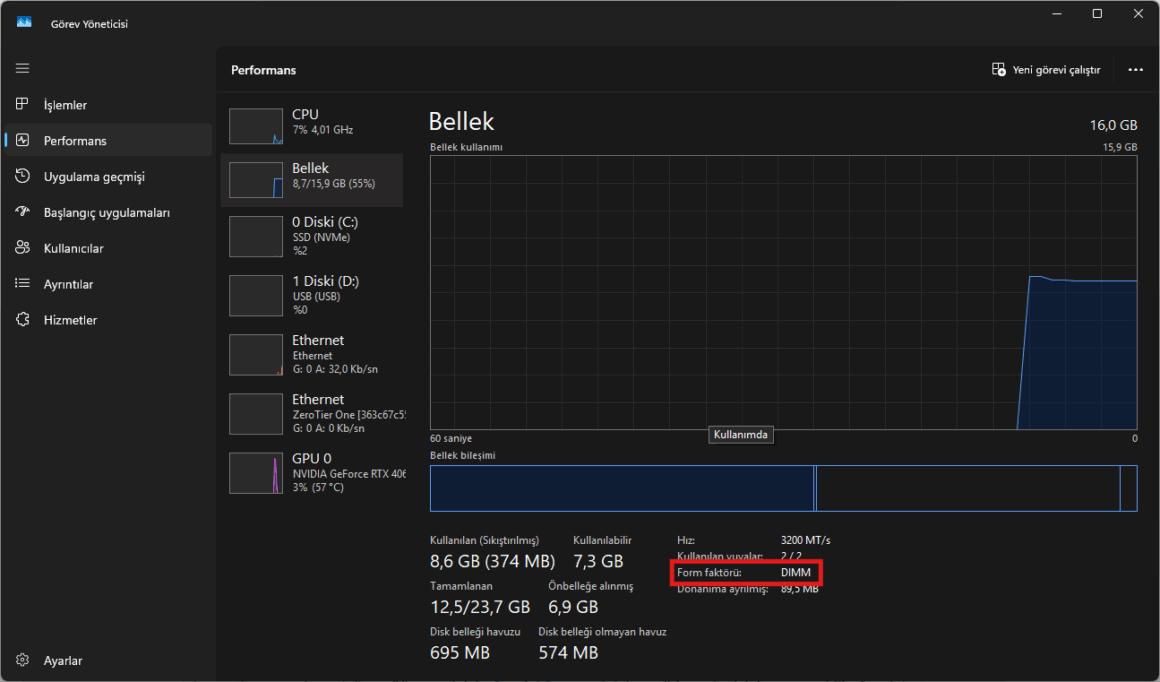The height and width of the screenshot is (682, 1160).
Task: Go to Başlangıç uygulamaları
Action: [107, 212]
